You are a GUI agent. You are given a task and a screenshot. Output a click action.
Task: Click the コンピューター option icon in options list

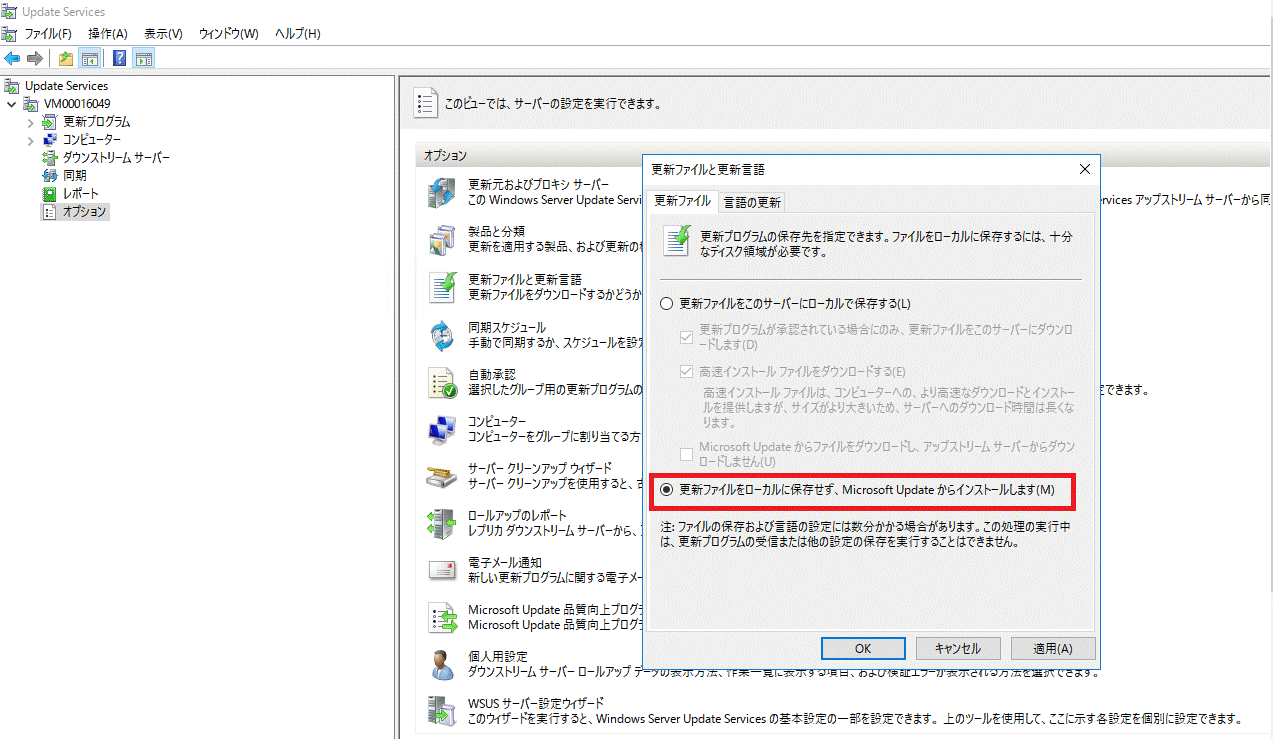[442, 429]
